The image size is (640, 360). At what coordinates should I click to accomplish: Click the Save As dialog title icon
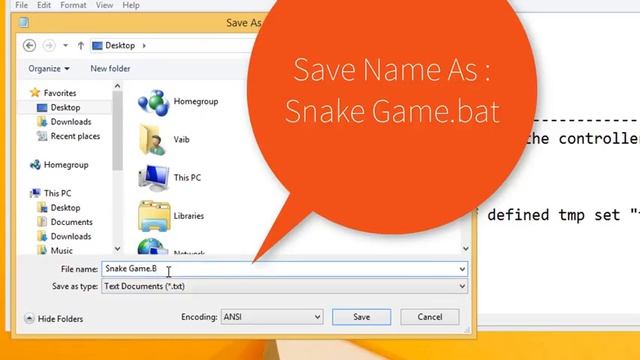pyautogui.click(x=24, y=22)
